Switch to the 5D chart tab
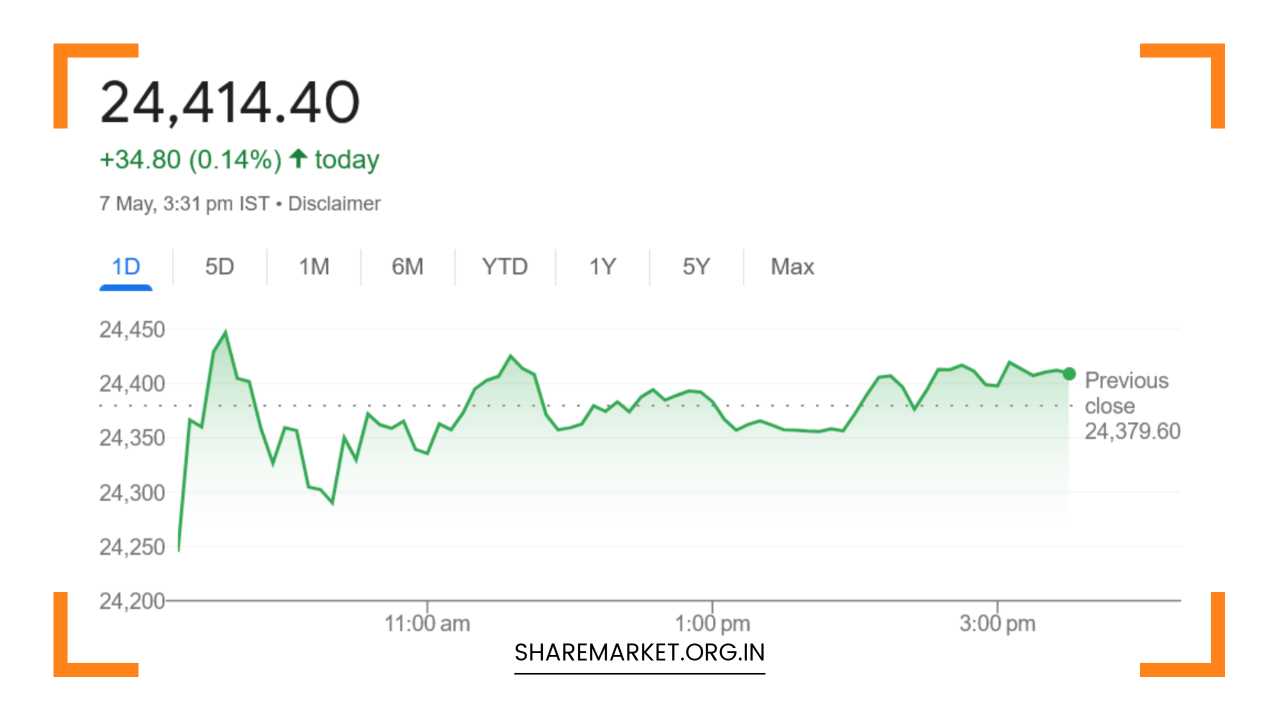1280x720 pixels. [x=219, y=267]
